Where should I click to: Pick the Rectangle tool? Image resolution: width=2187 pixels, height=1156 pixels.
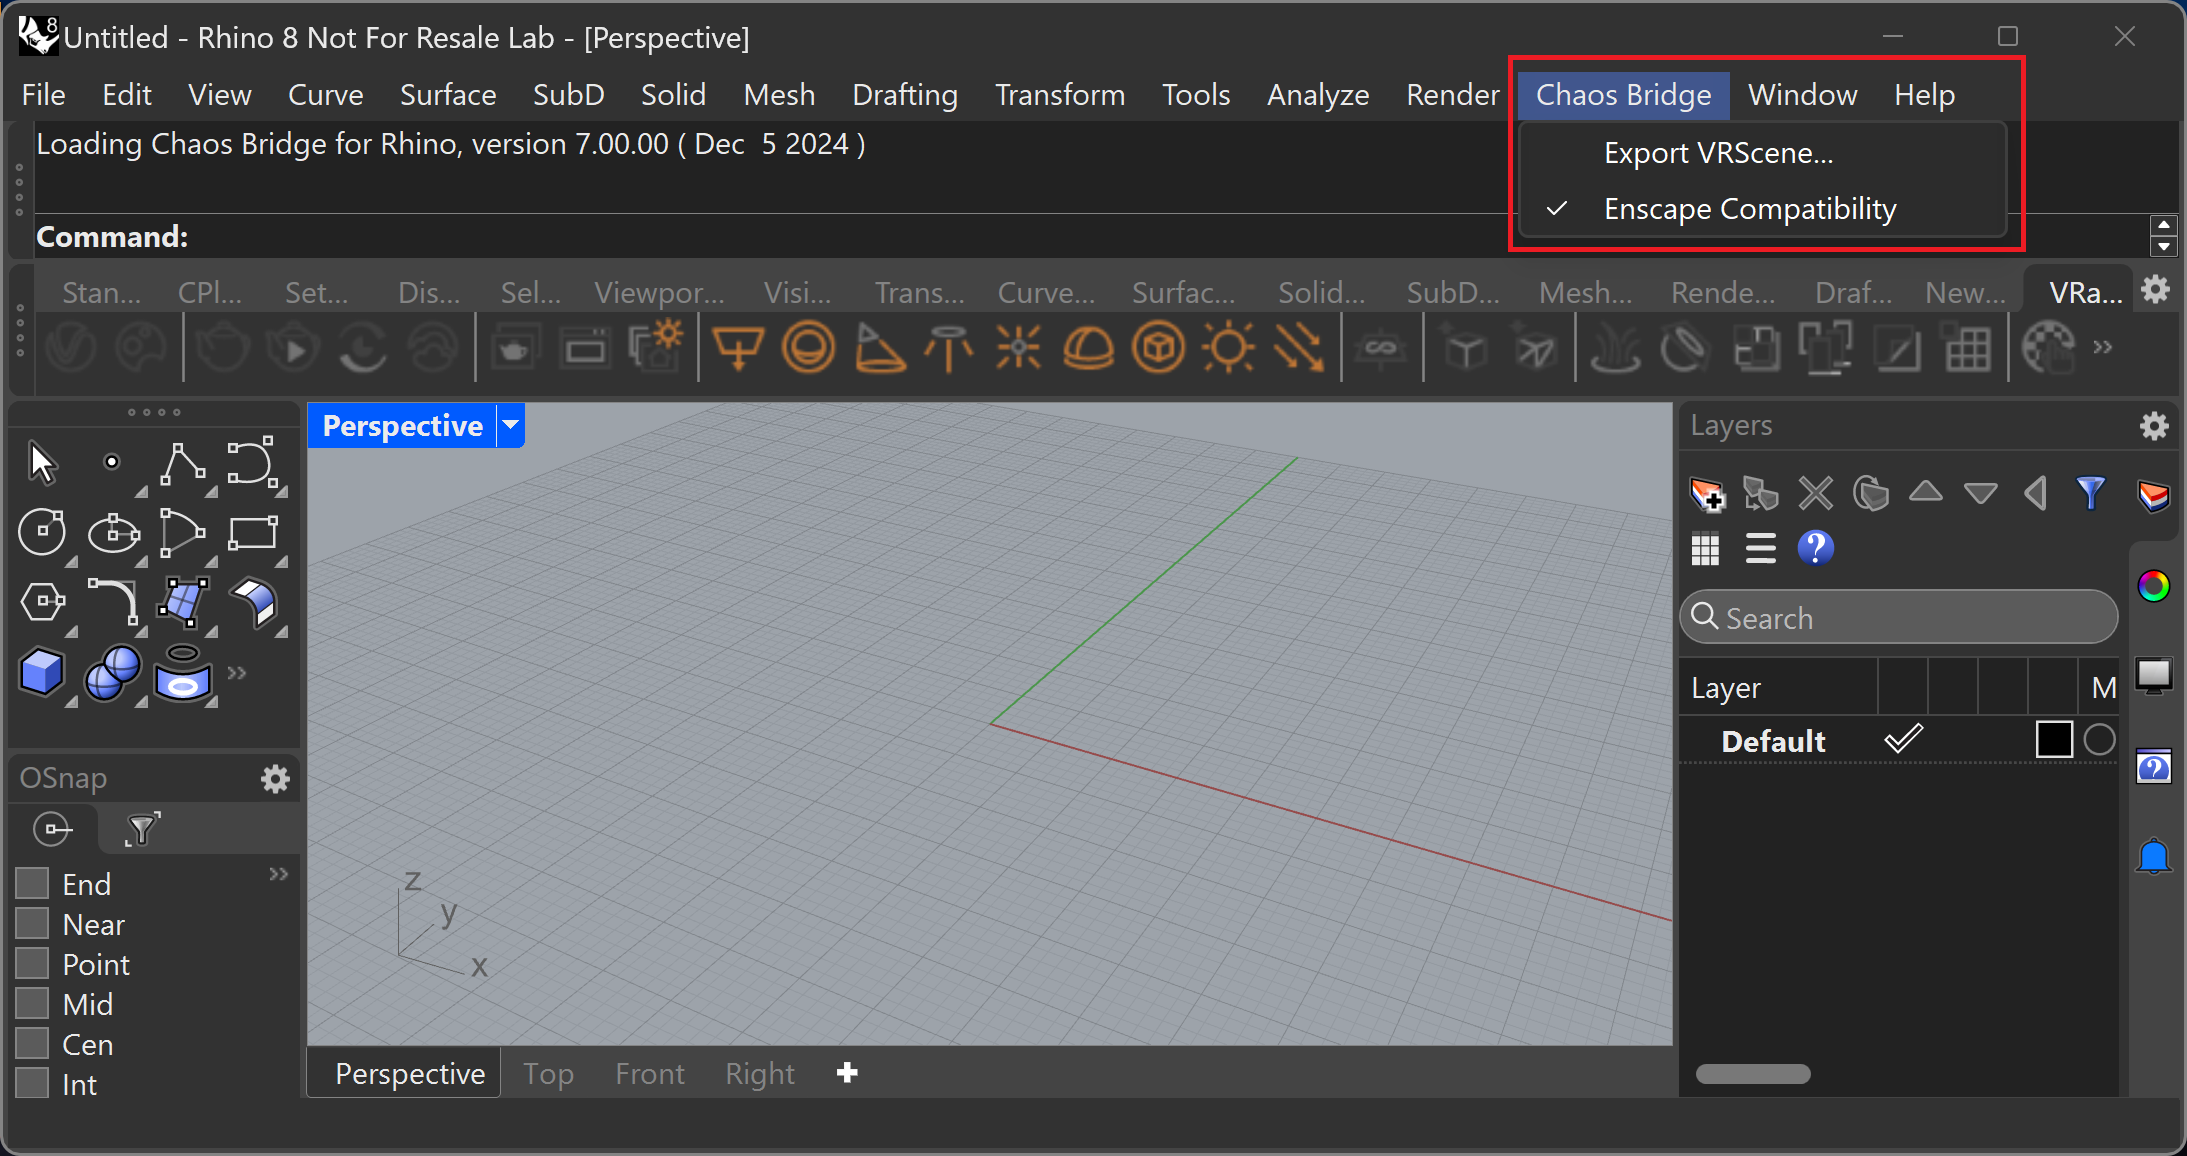point(253,533)
